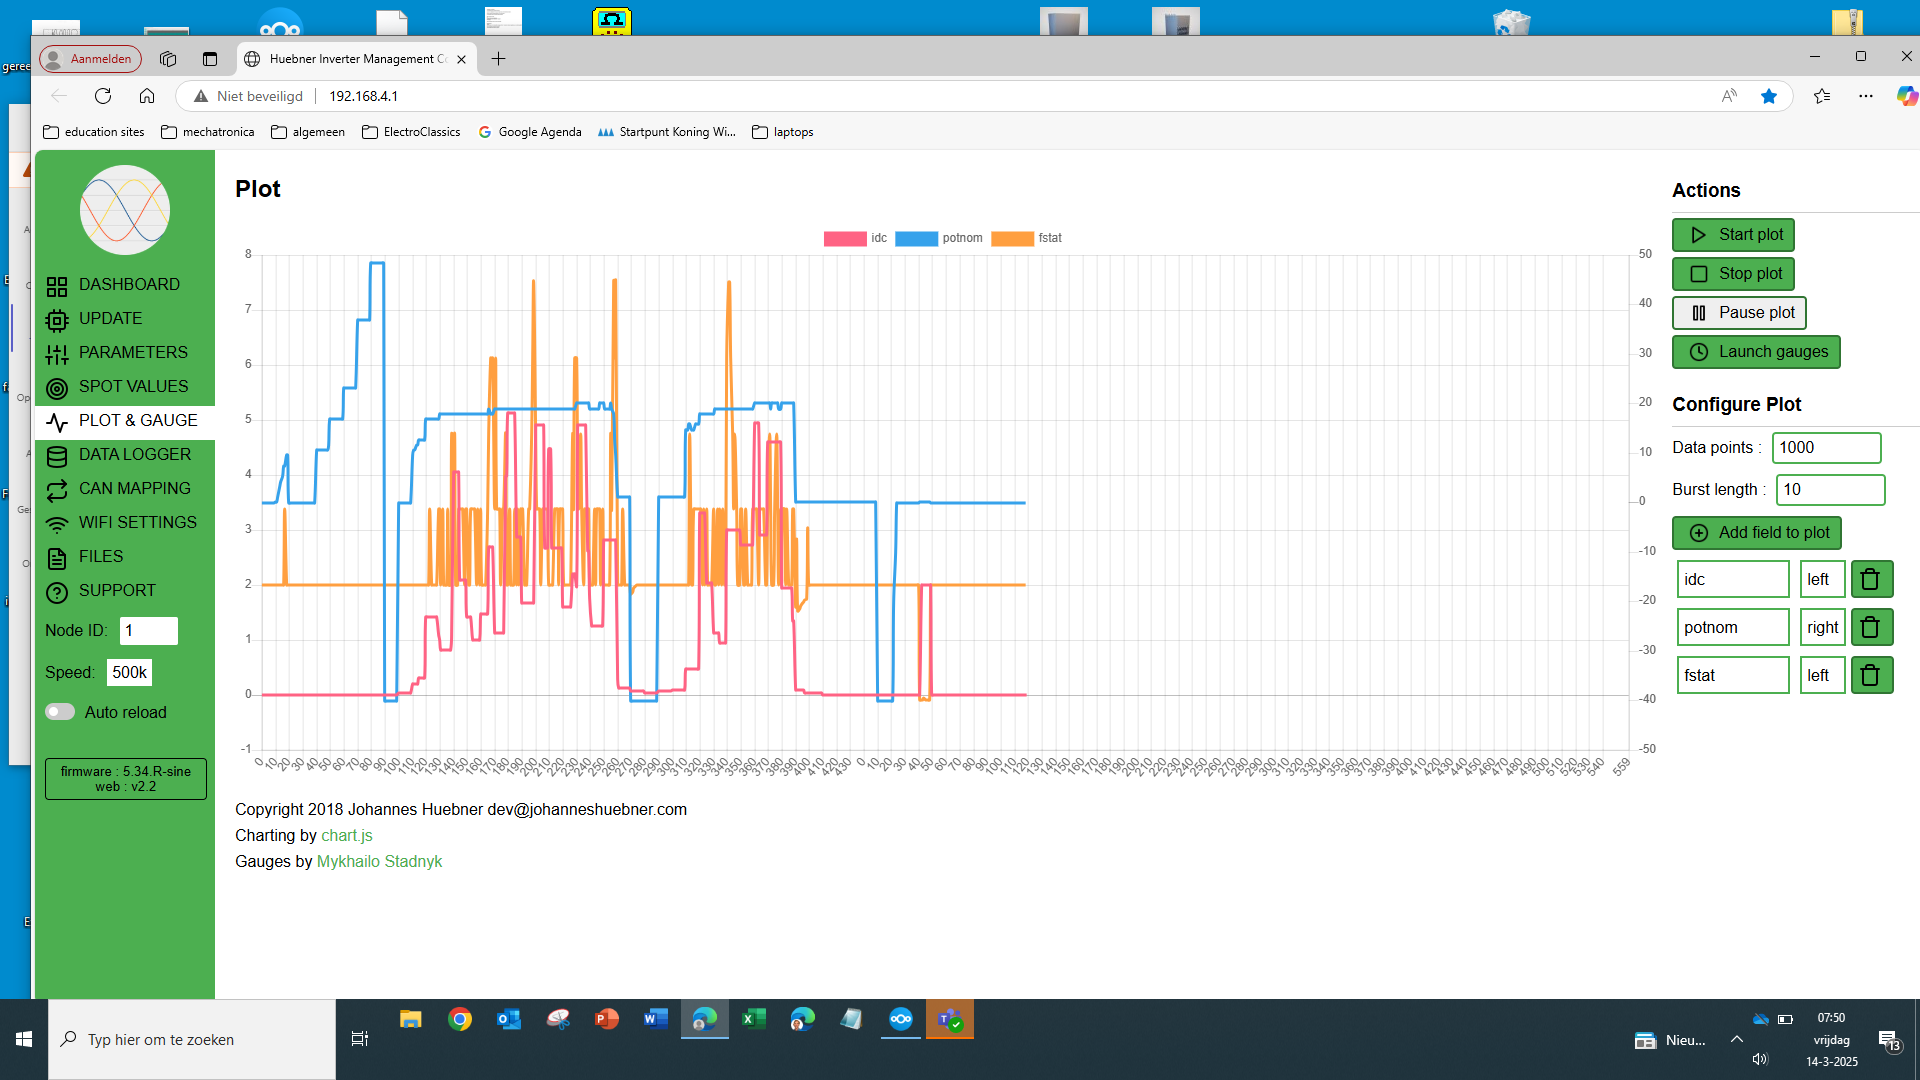
Task: Remove the potnom field with trash icon
Action: 1871,627
